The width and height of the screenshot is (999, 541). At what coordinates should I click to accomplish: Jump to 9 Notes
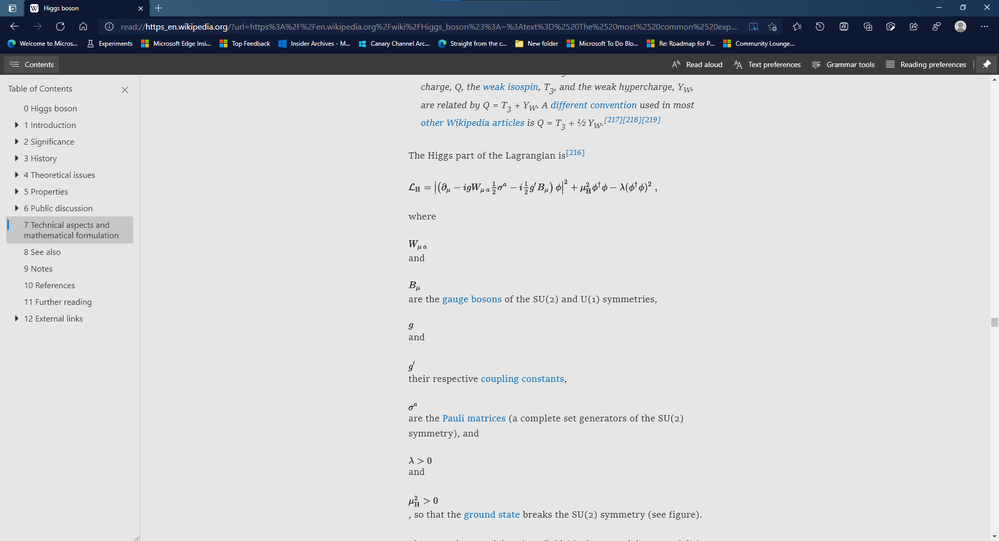(38, 269)
